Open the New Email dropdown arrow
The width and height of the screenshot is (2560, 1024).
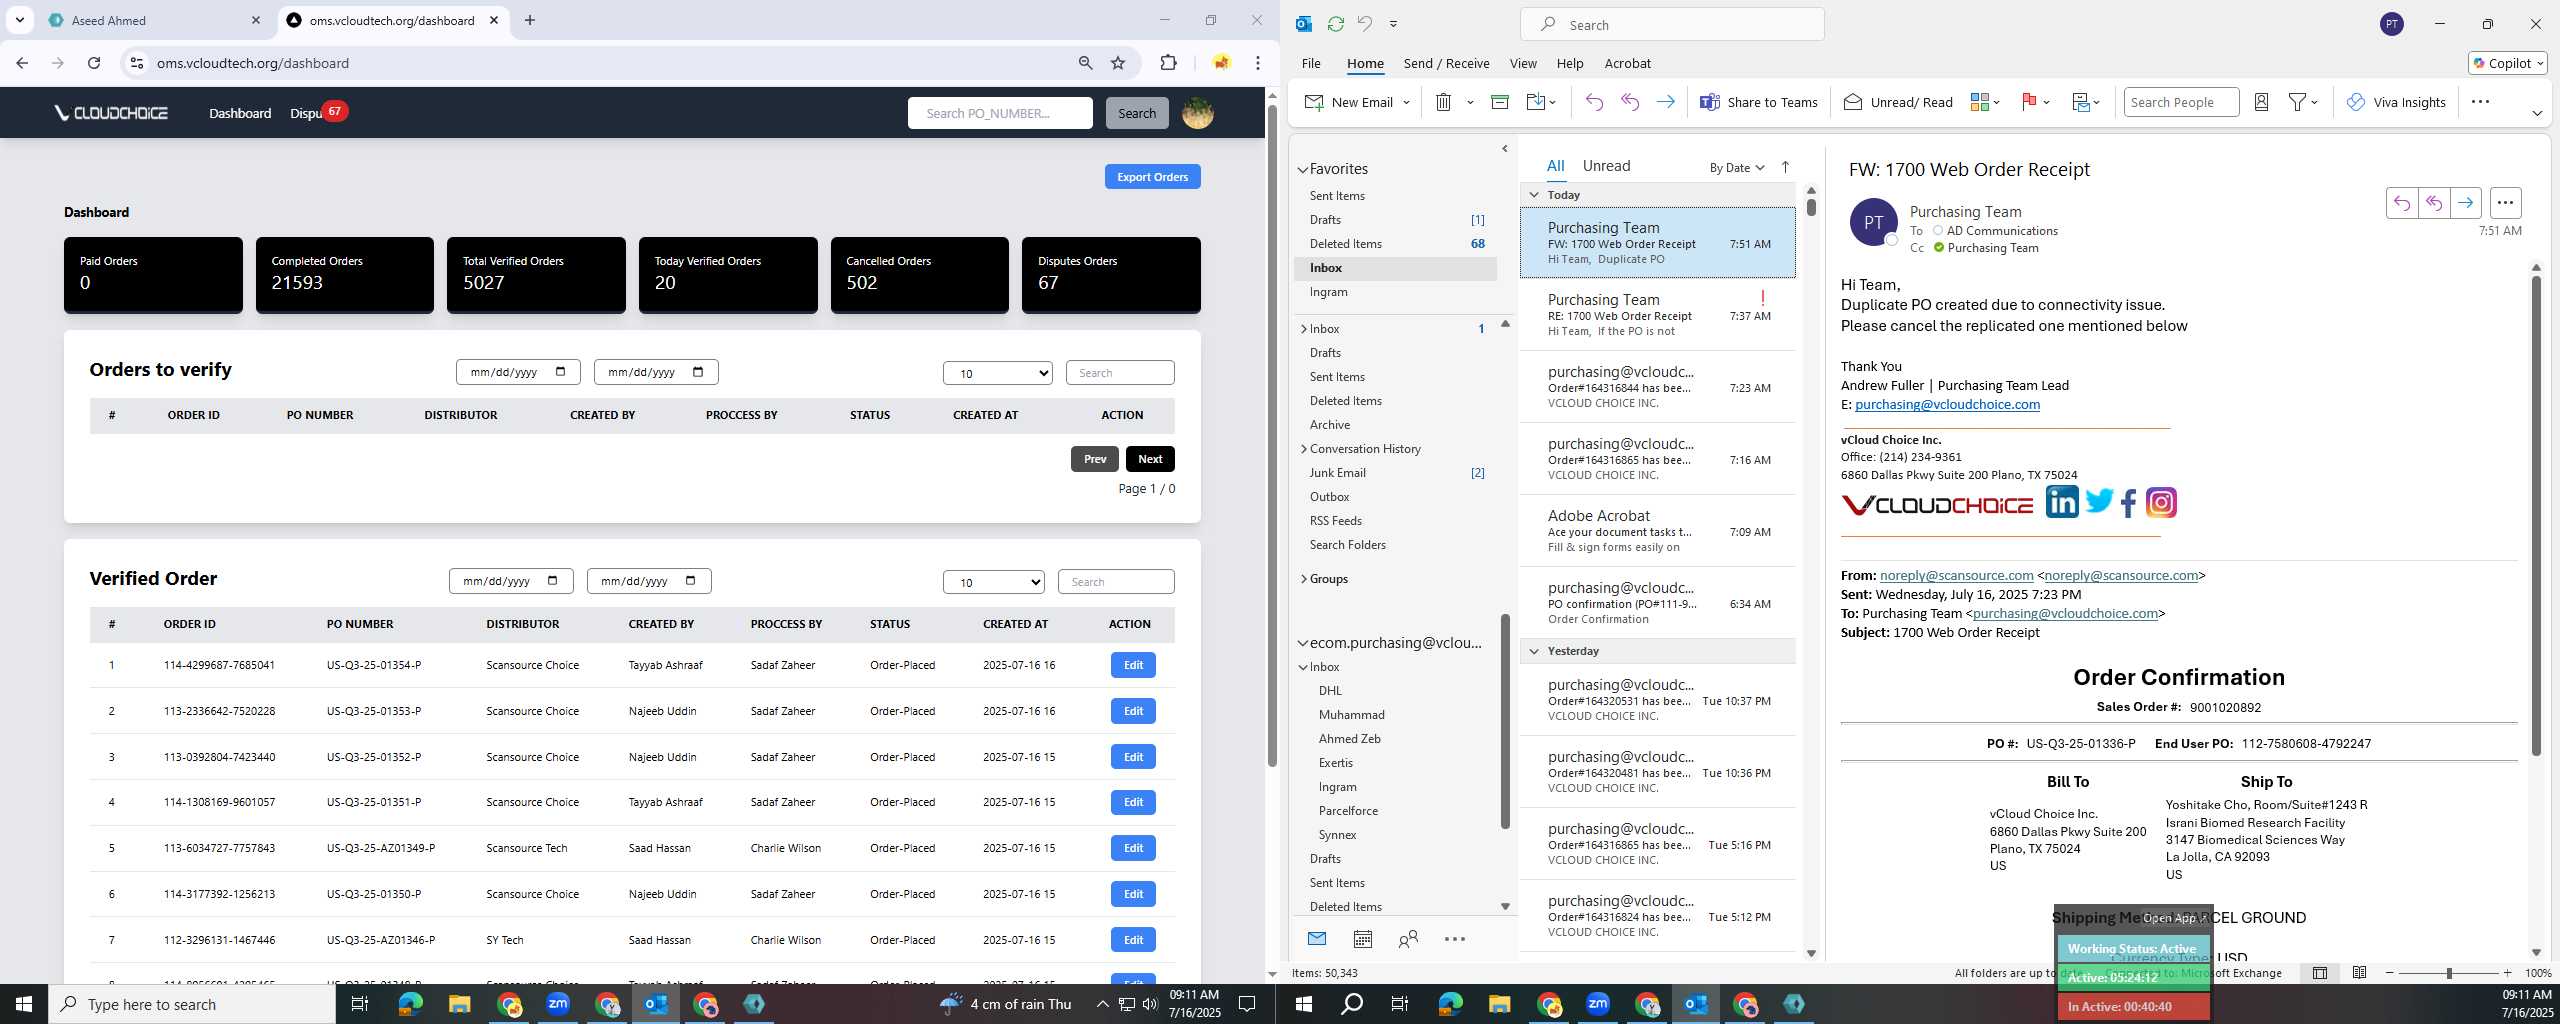(x=1406, y=102)
